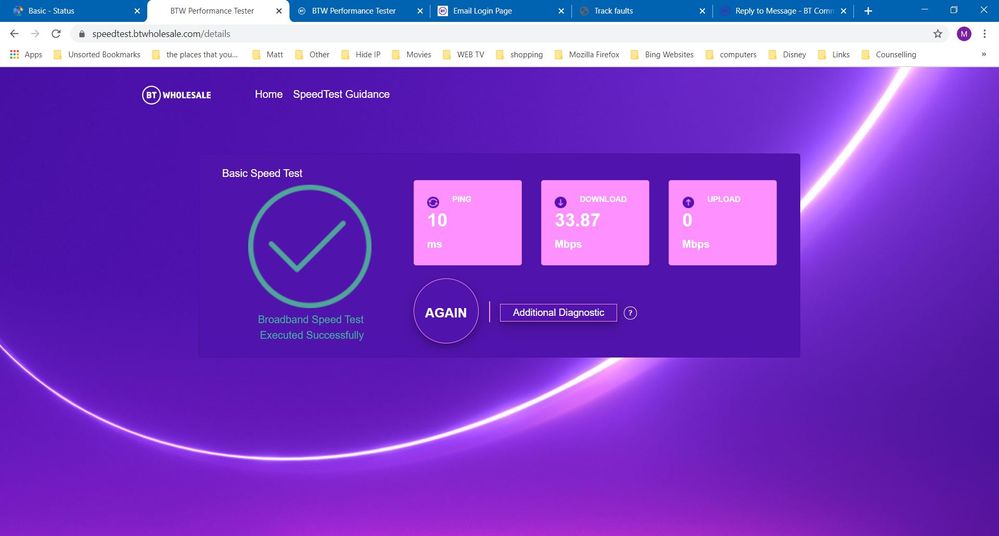Image resolution: width=999 pixels, height=536 pixels.
Task: Click the browser reload page icon
Action: 56,33
